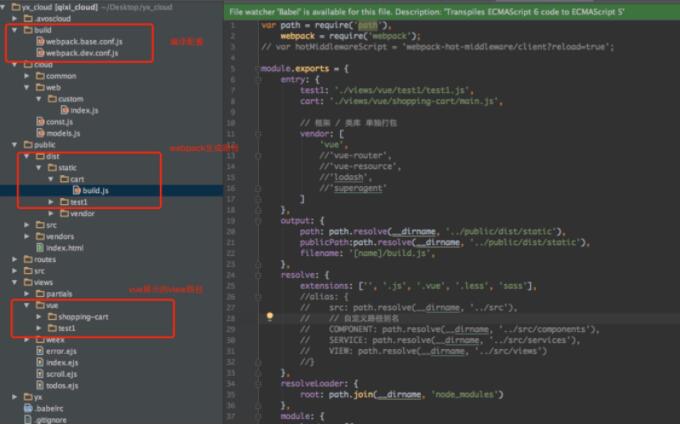Fold the resolveLoader block in the gutter
This screenshot has width=680, height=425.
click(x=258, y=383)
